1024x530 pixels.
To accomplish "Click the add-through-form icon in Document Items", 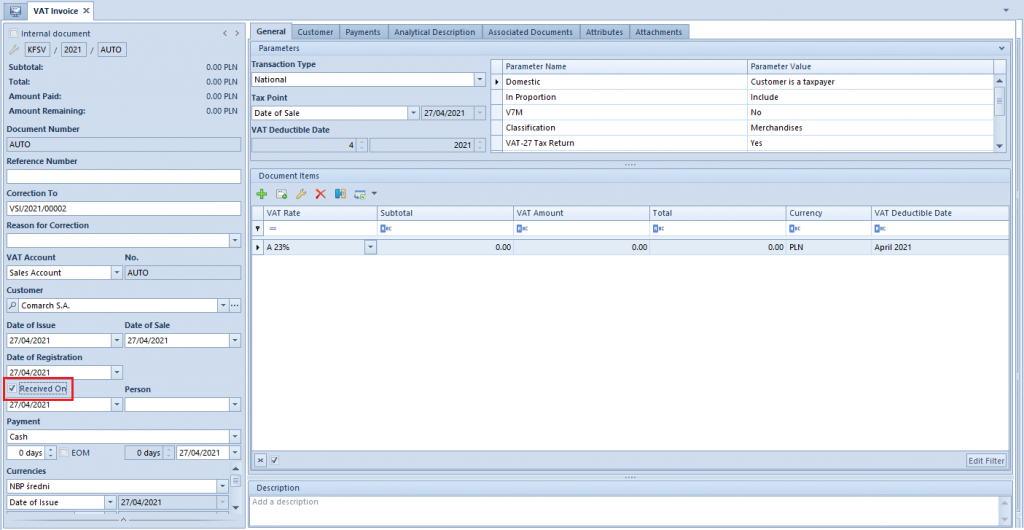I will [x=281, y=194].
